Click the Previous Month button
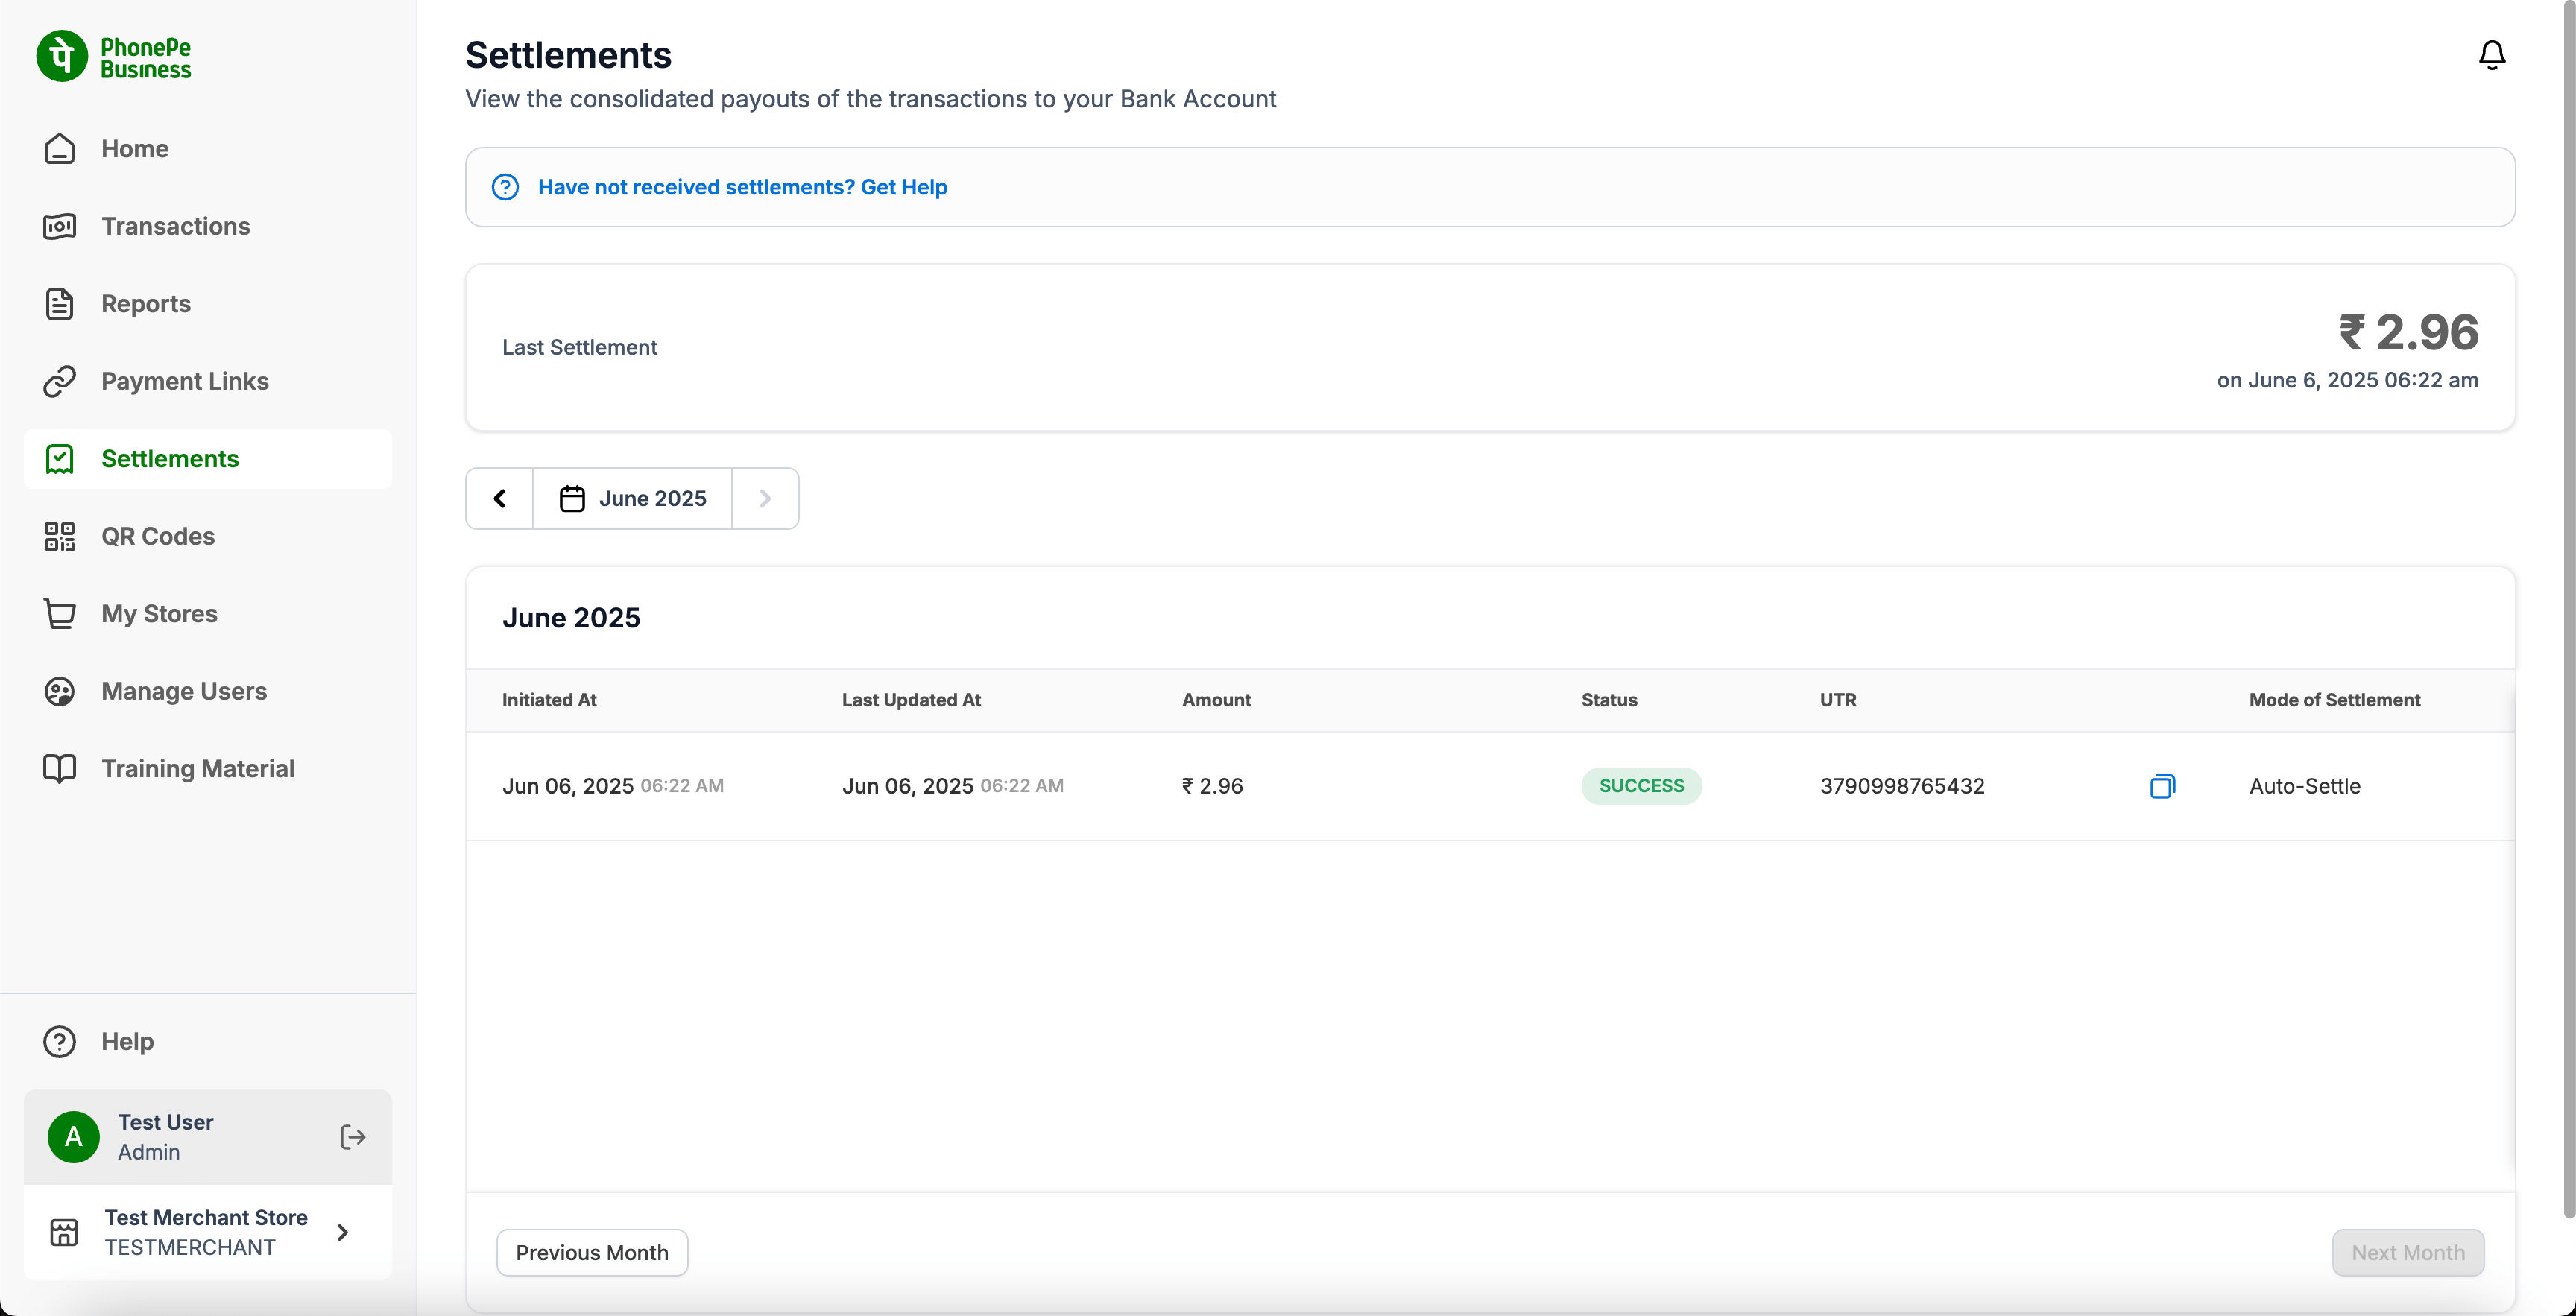Viewport: 2576px width, 1316px height. point(591,1252)
